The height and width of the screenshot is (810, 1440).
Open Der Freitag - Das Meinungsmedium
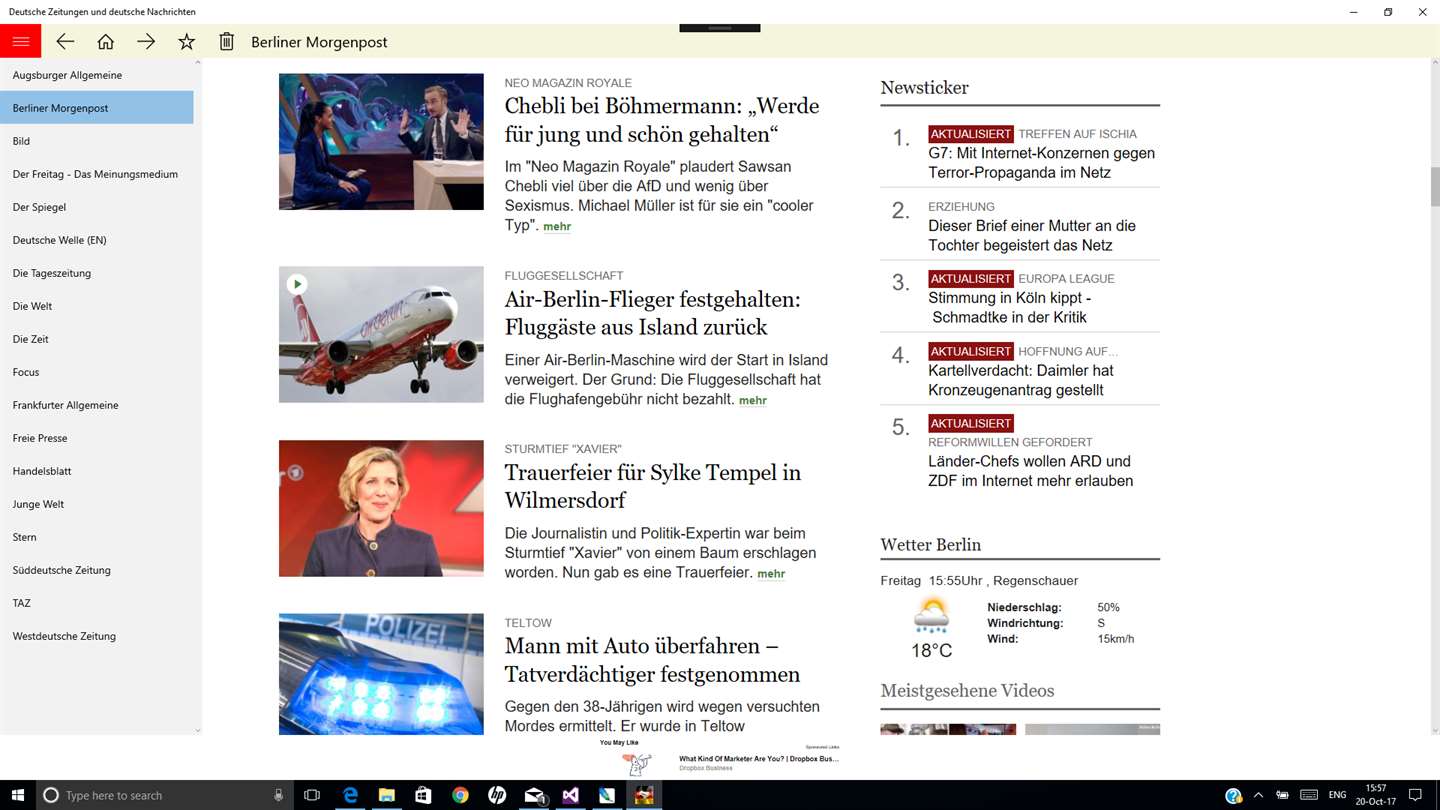tap(97, 174)
